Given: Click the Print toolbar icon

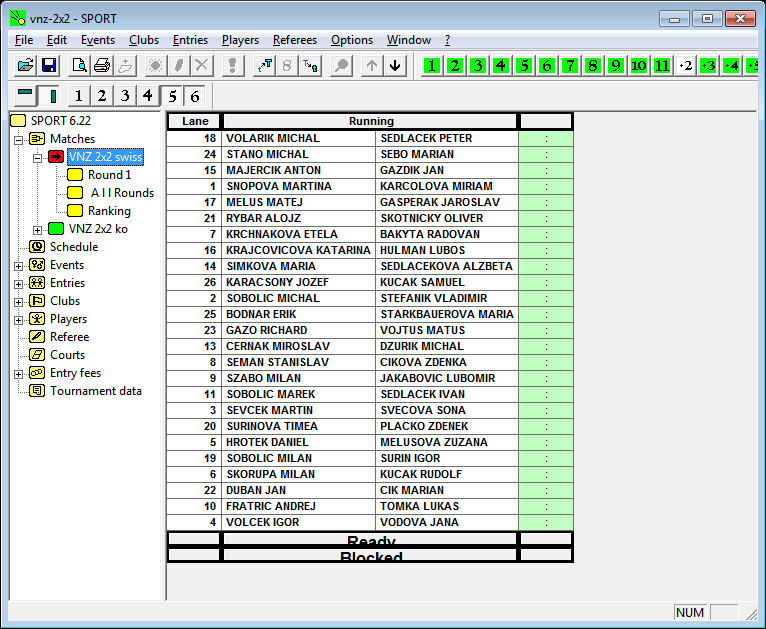Looking at the screenshot, I should coord(102,66).
